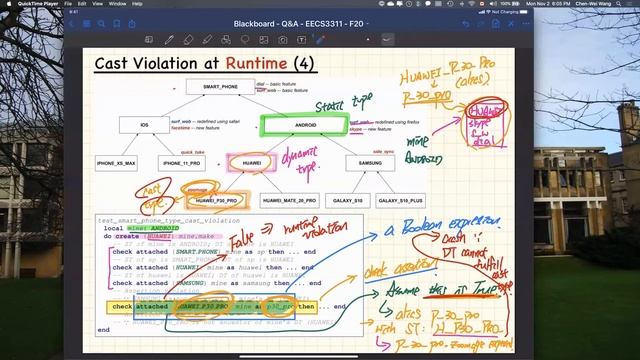Redo the last undone stroke

click(480, 24)
